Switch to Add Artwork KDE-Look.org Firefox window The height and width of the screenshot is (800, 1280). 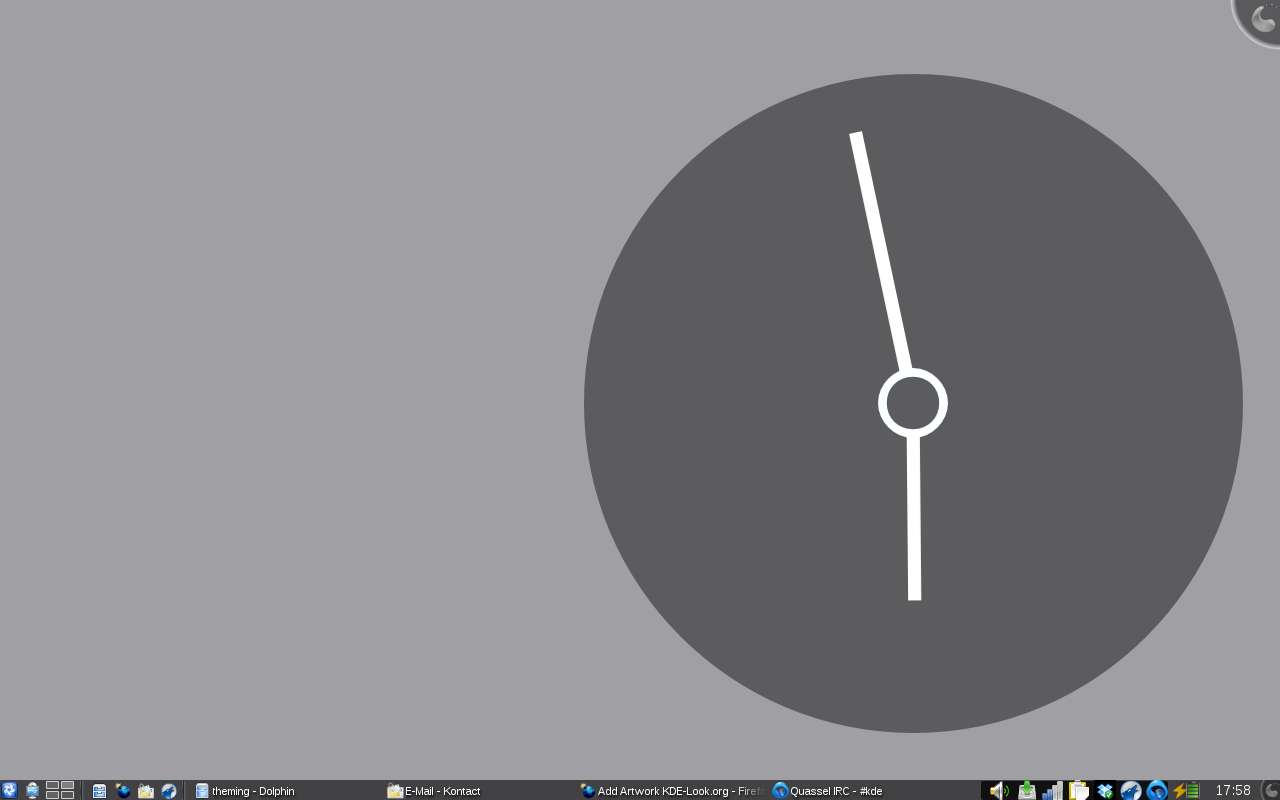[673, 791]
